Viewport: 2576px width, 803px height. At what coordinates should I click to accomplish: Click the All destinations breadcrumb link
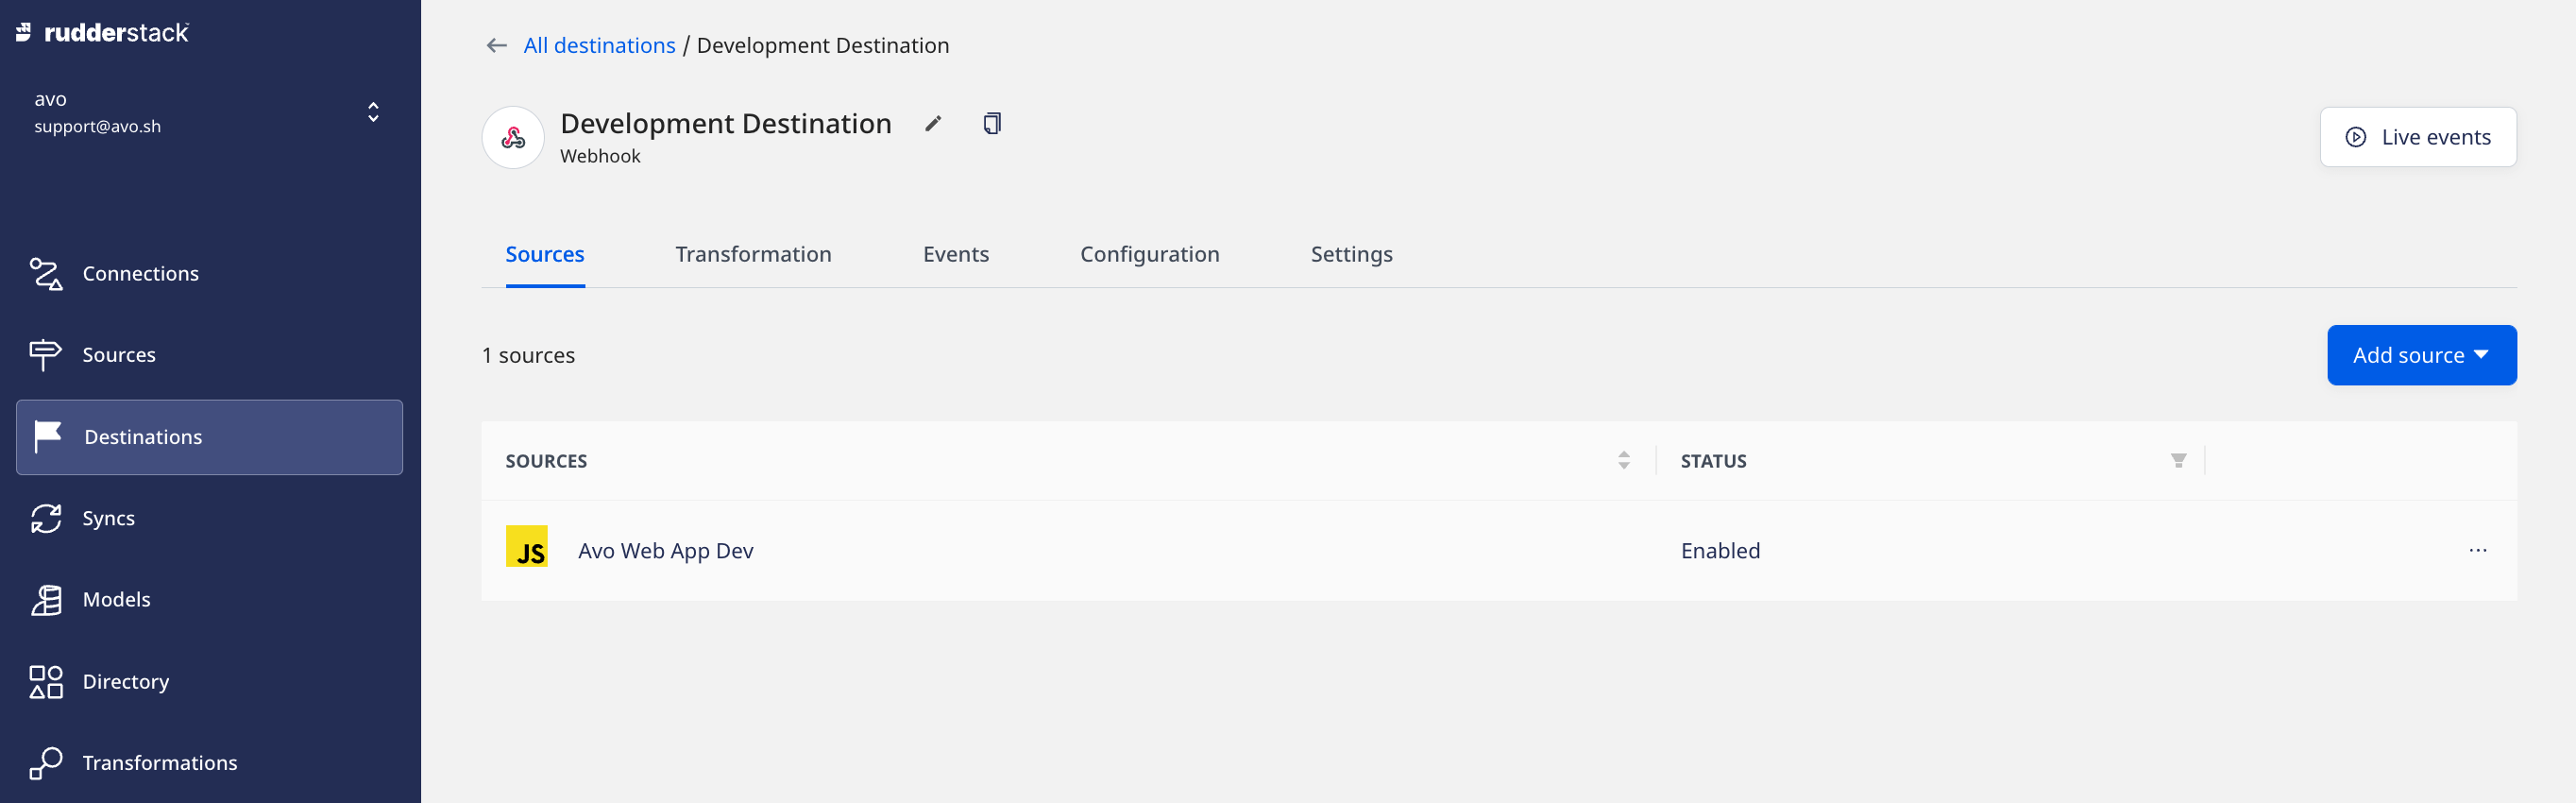coord(599,46)
